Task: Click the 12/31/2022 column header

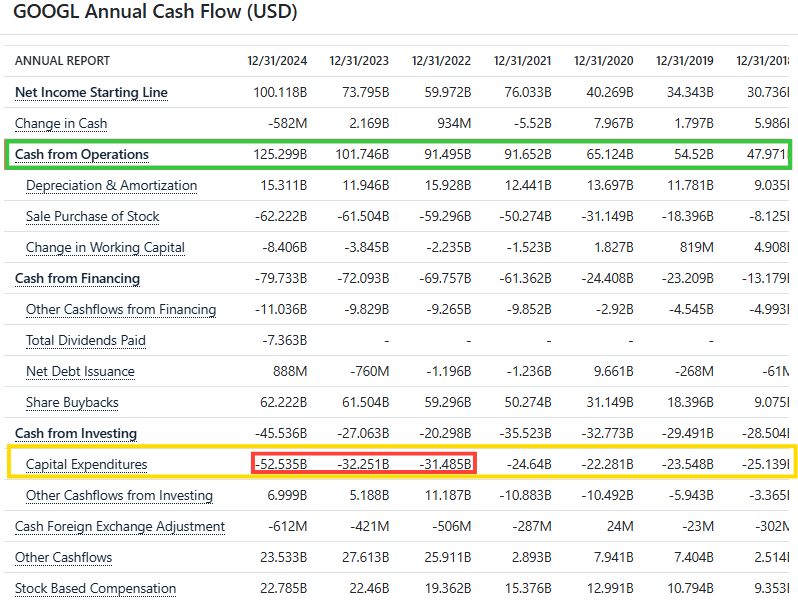Action: (441, 61)
